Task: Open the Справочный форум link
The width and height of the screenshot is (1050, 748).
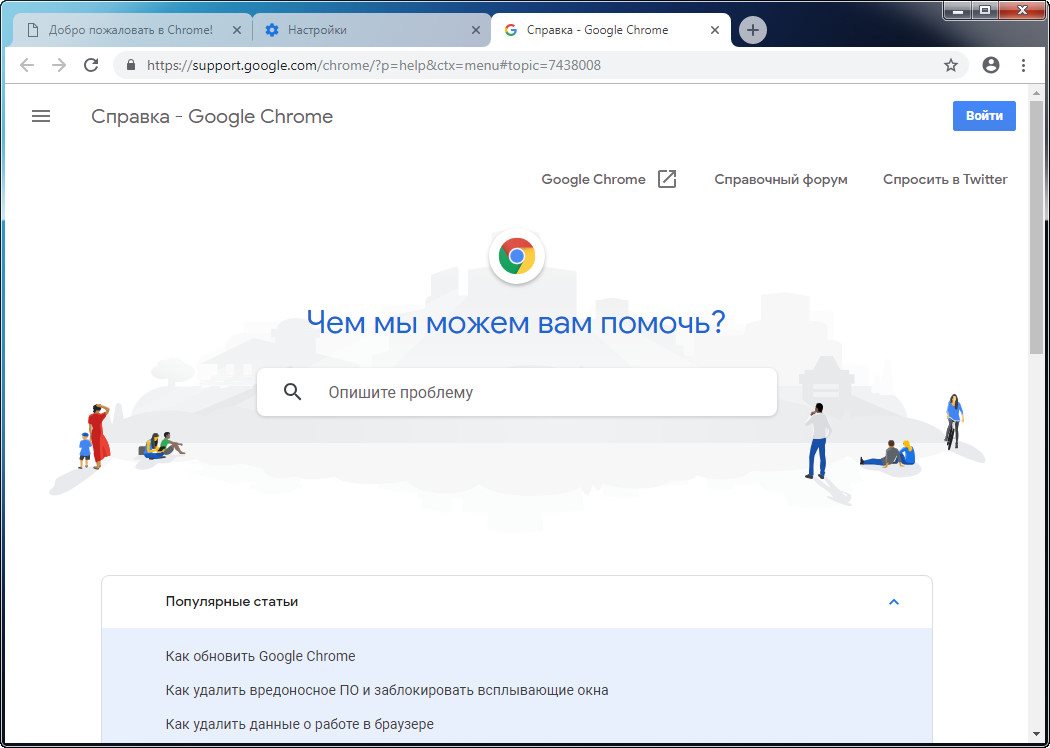Action: [781, 179]
